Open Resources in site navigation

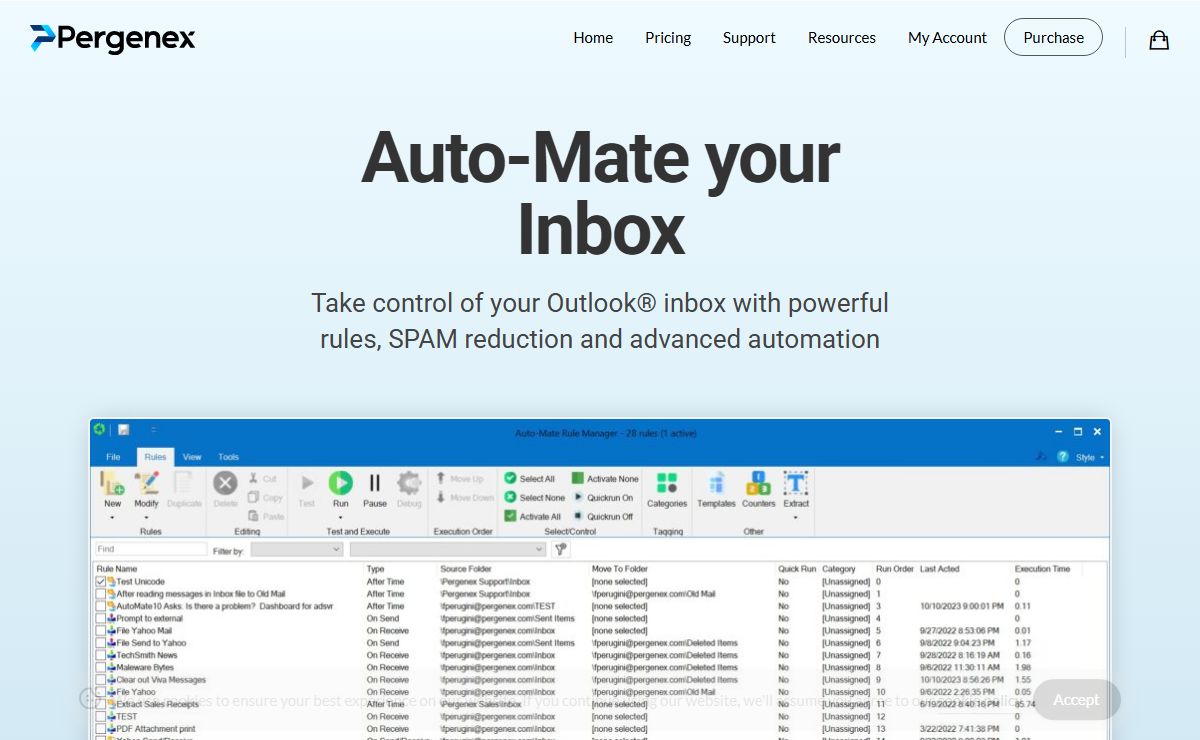pos(842,38)
